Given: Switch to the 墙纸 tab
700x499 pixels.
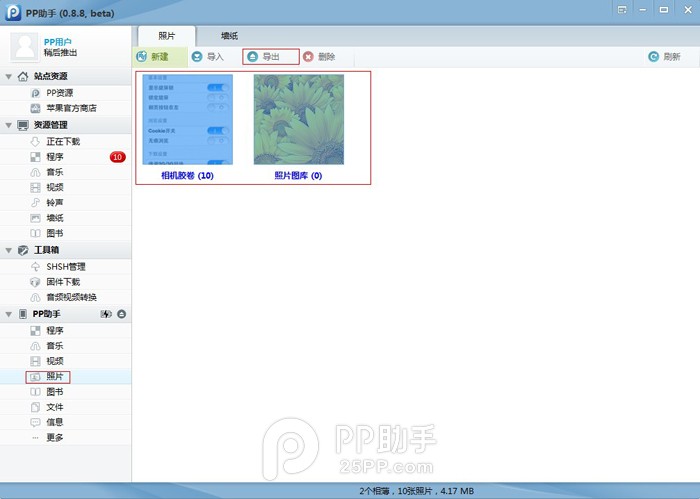Looking at the screenshot, I should pyautogui.click(x=229, y=36).
